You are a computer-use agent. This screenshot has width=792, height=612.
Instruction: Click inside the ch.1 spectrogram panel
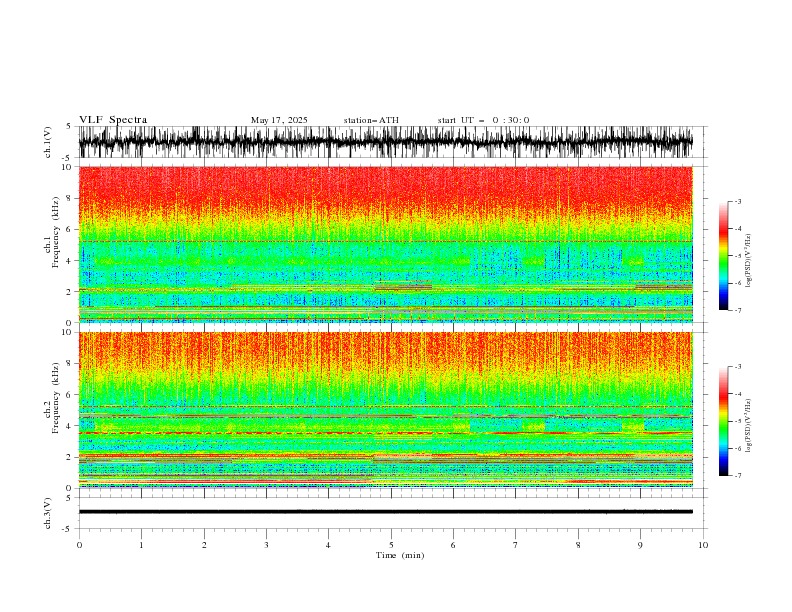[x=385, y=244]
